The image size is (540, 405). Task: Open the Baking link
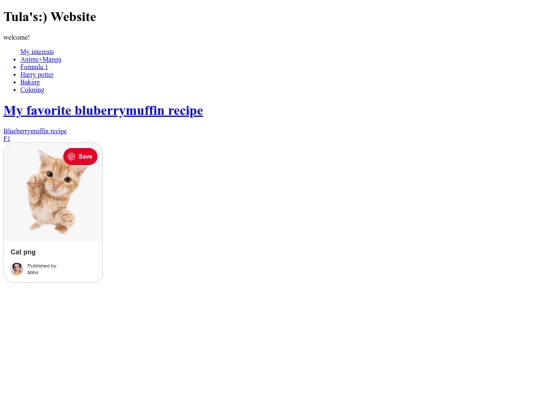point(30,82)
